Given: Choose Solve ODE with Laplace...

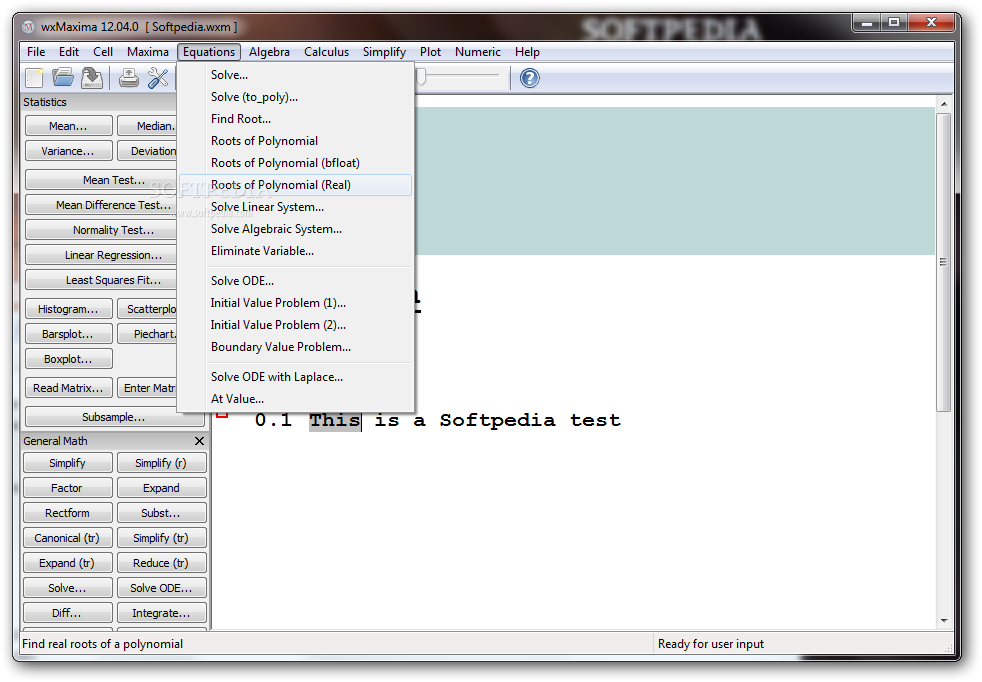Looking at the screenshot, I should (295, 376).
